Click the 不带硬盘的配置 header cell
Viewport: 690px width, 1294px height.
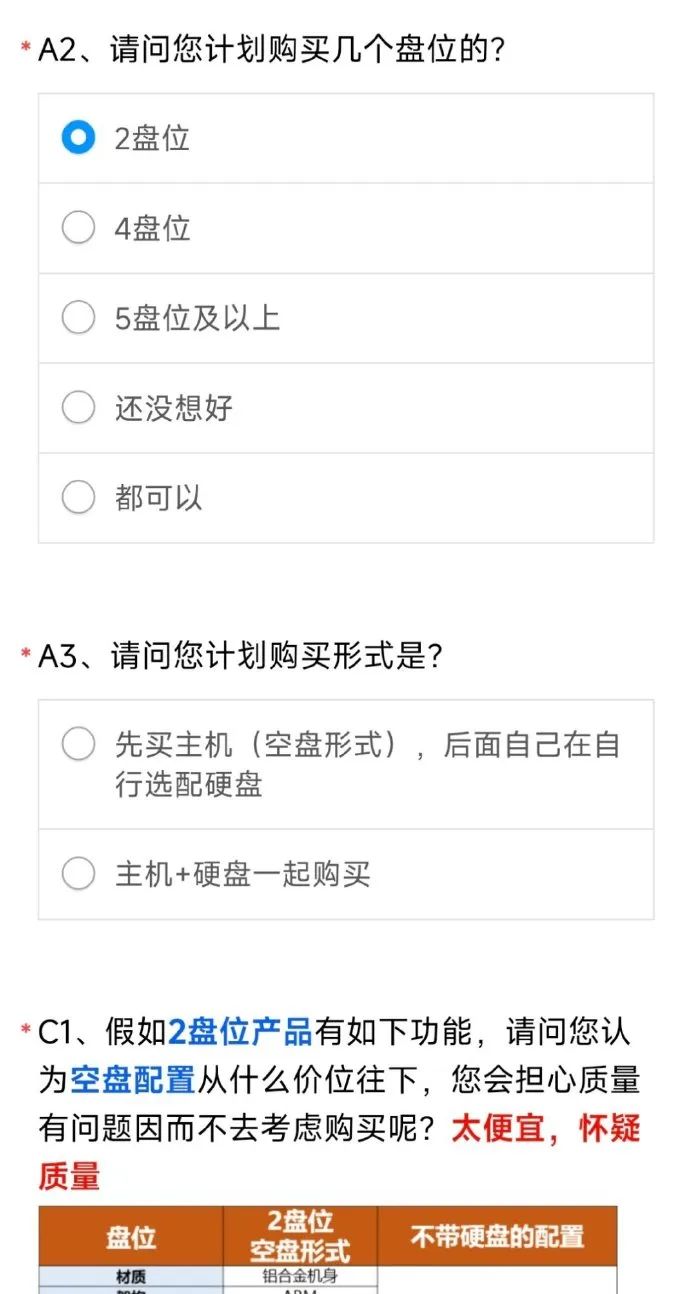497,1236
